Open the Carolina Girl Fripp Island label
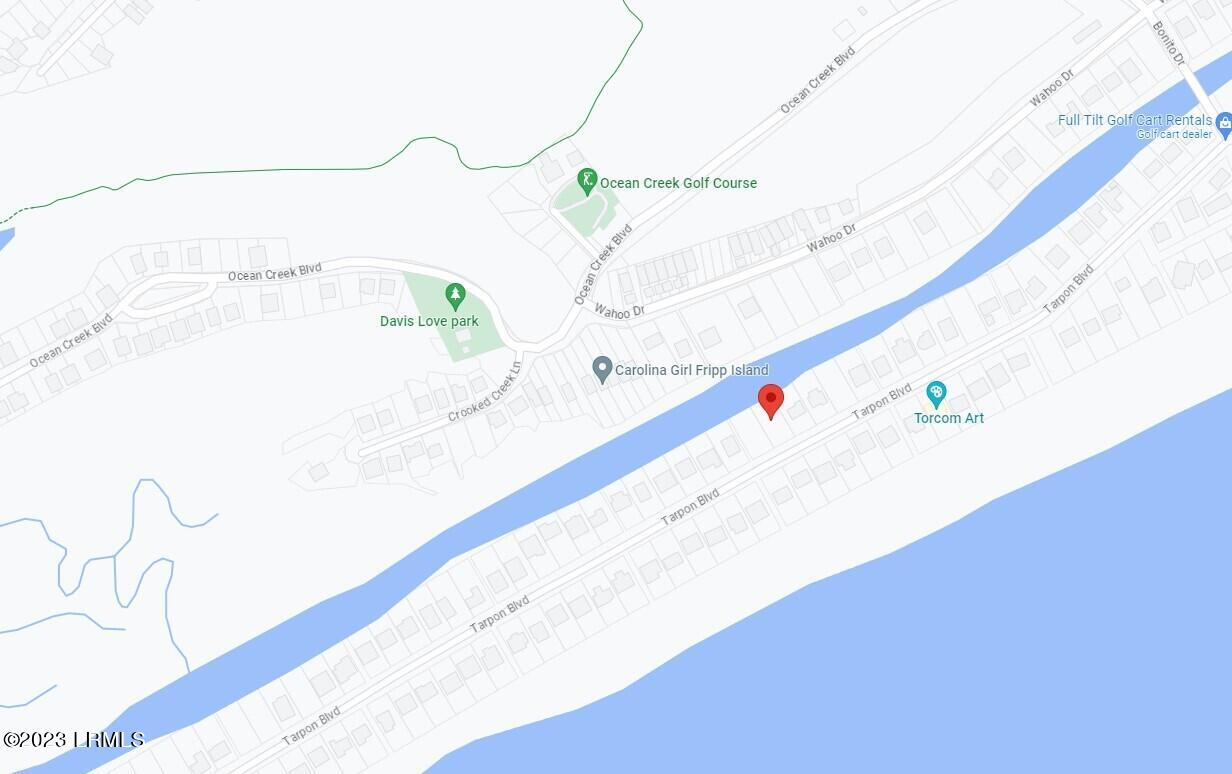The image size is (1232, 774). pyautogui.click(x=692, y=370)
